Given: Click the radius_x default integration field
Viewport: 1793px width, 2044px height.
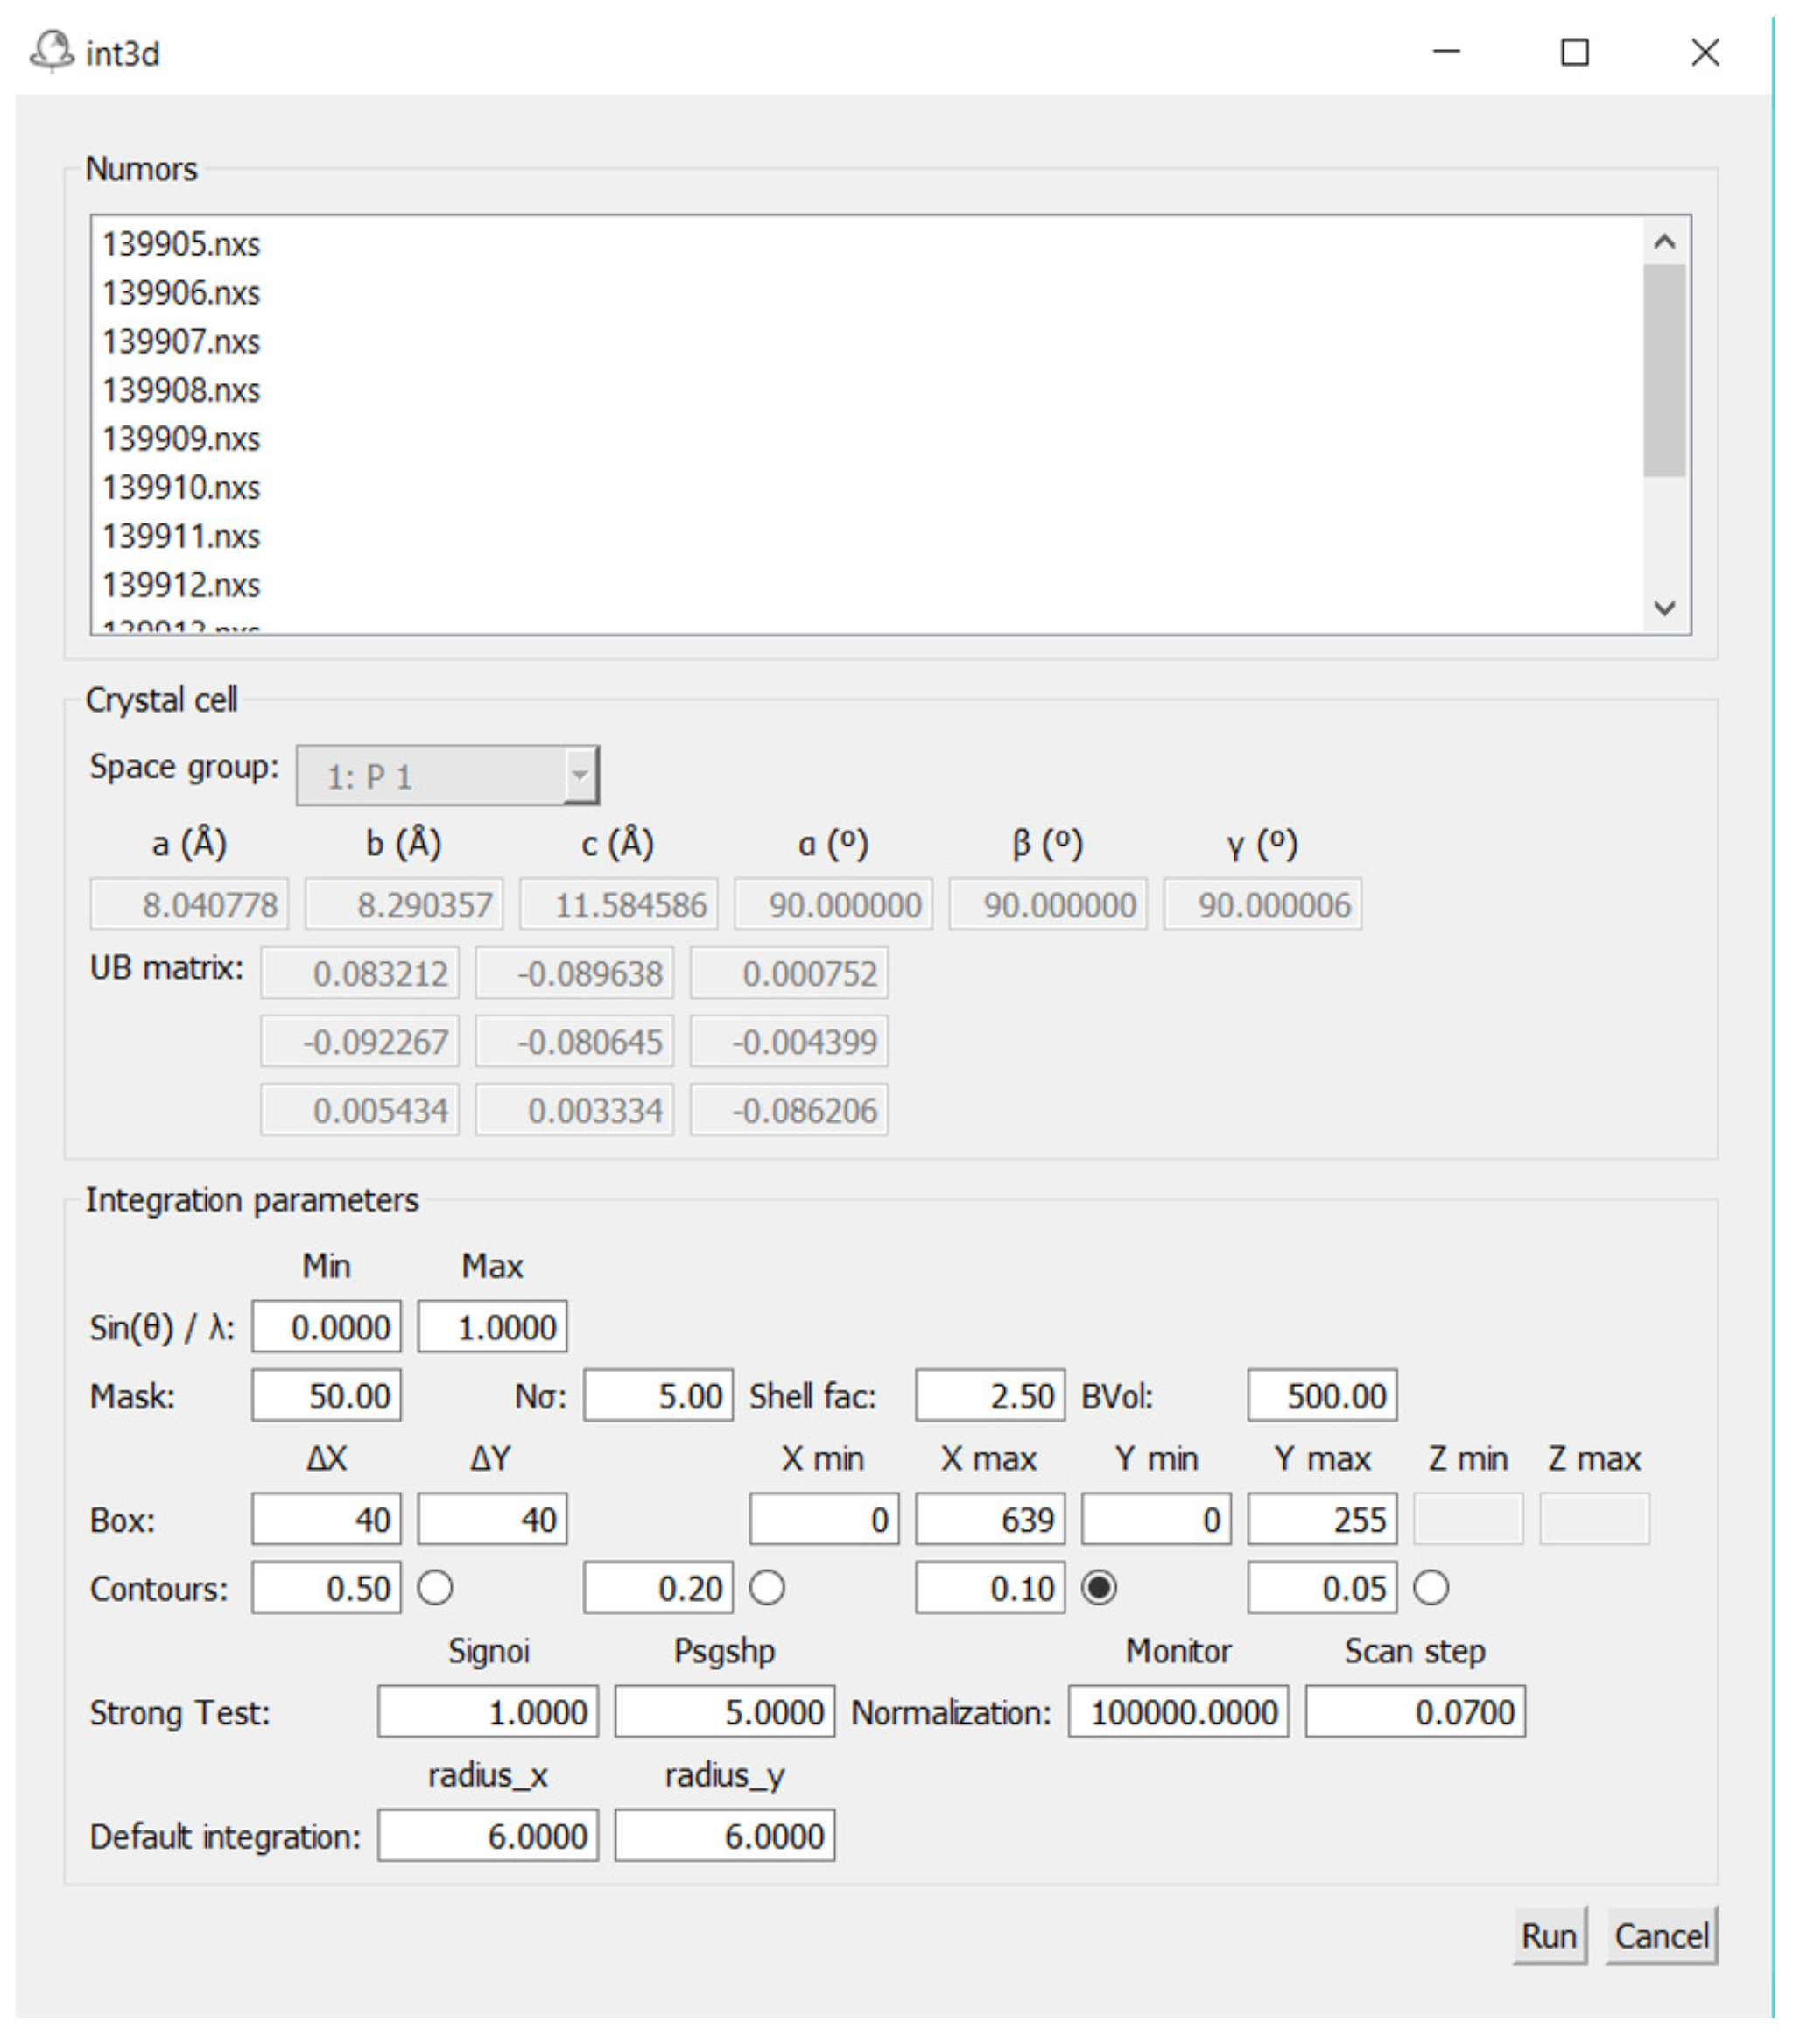Looking at the screenshot, I should pos(488,1835).
